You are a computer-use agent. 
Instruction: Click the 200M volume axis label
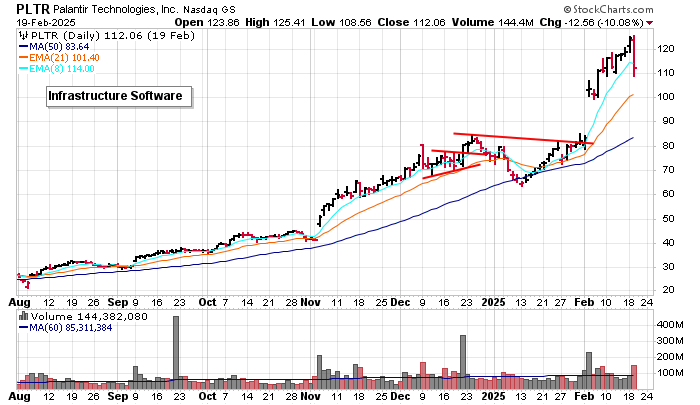click(670, 356)
